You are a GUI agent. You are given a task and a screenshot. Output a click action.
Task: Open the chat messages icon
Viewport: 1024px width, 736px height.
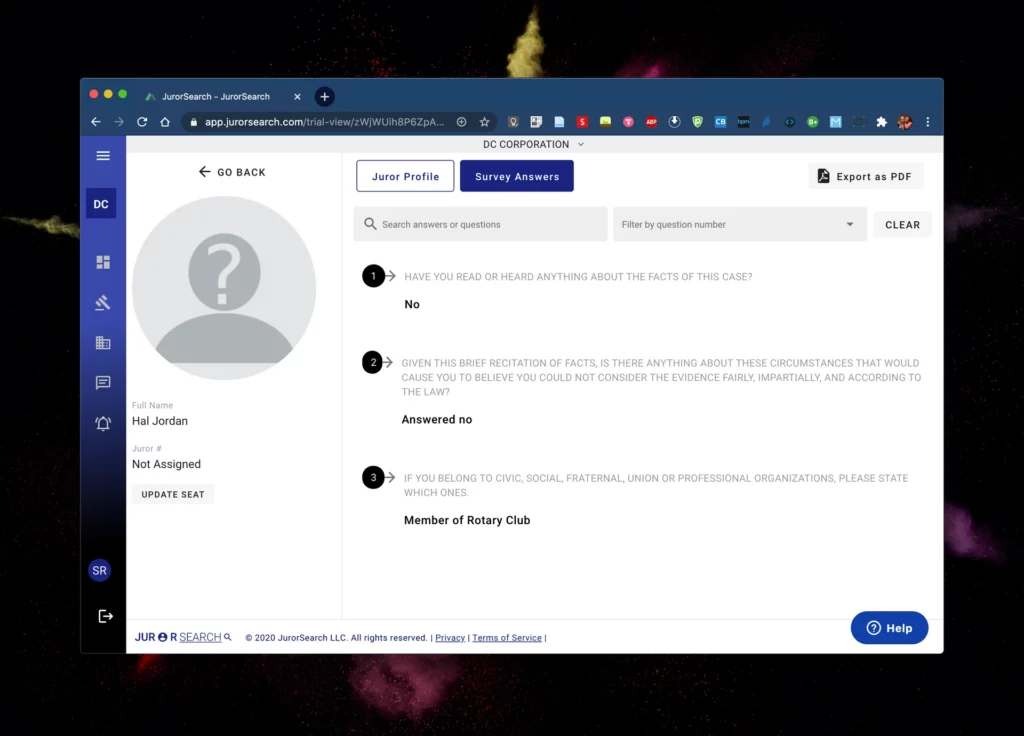point(103,383)
